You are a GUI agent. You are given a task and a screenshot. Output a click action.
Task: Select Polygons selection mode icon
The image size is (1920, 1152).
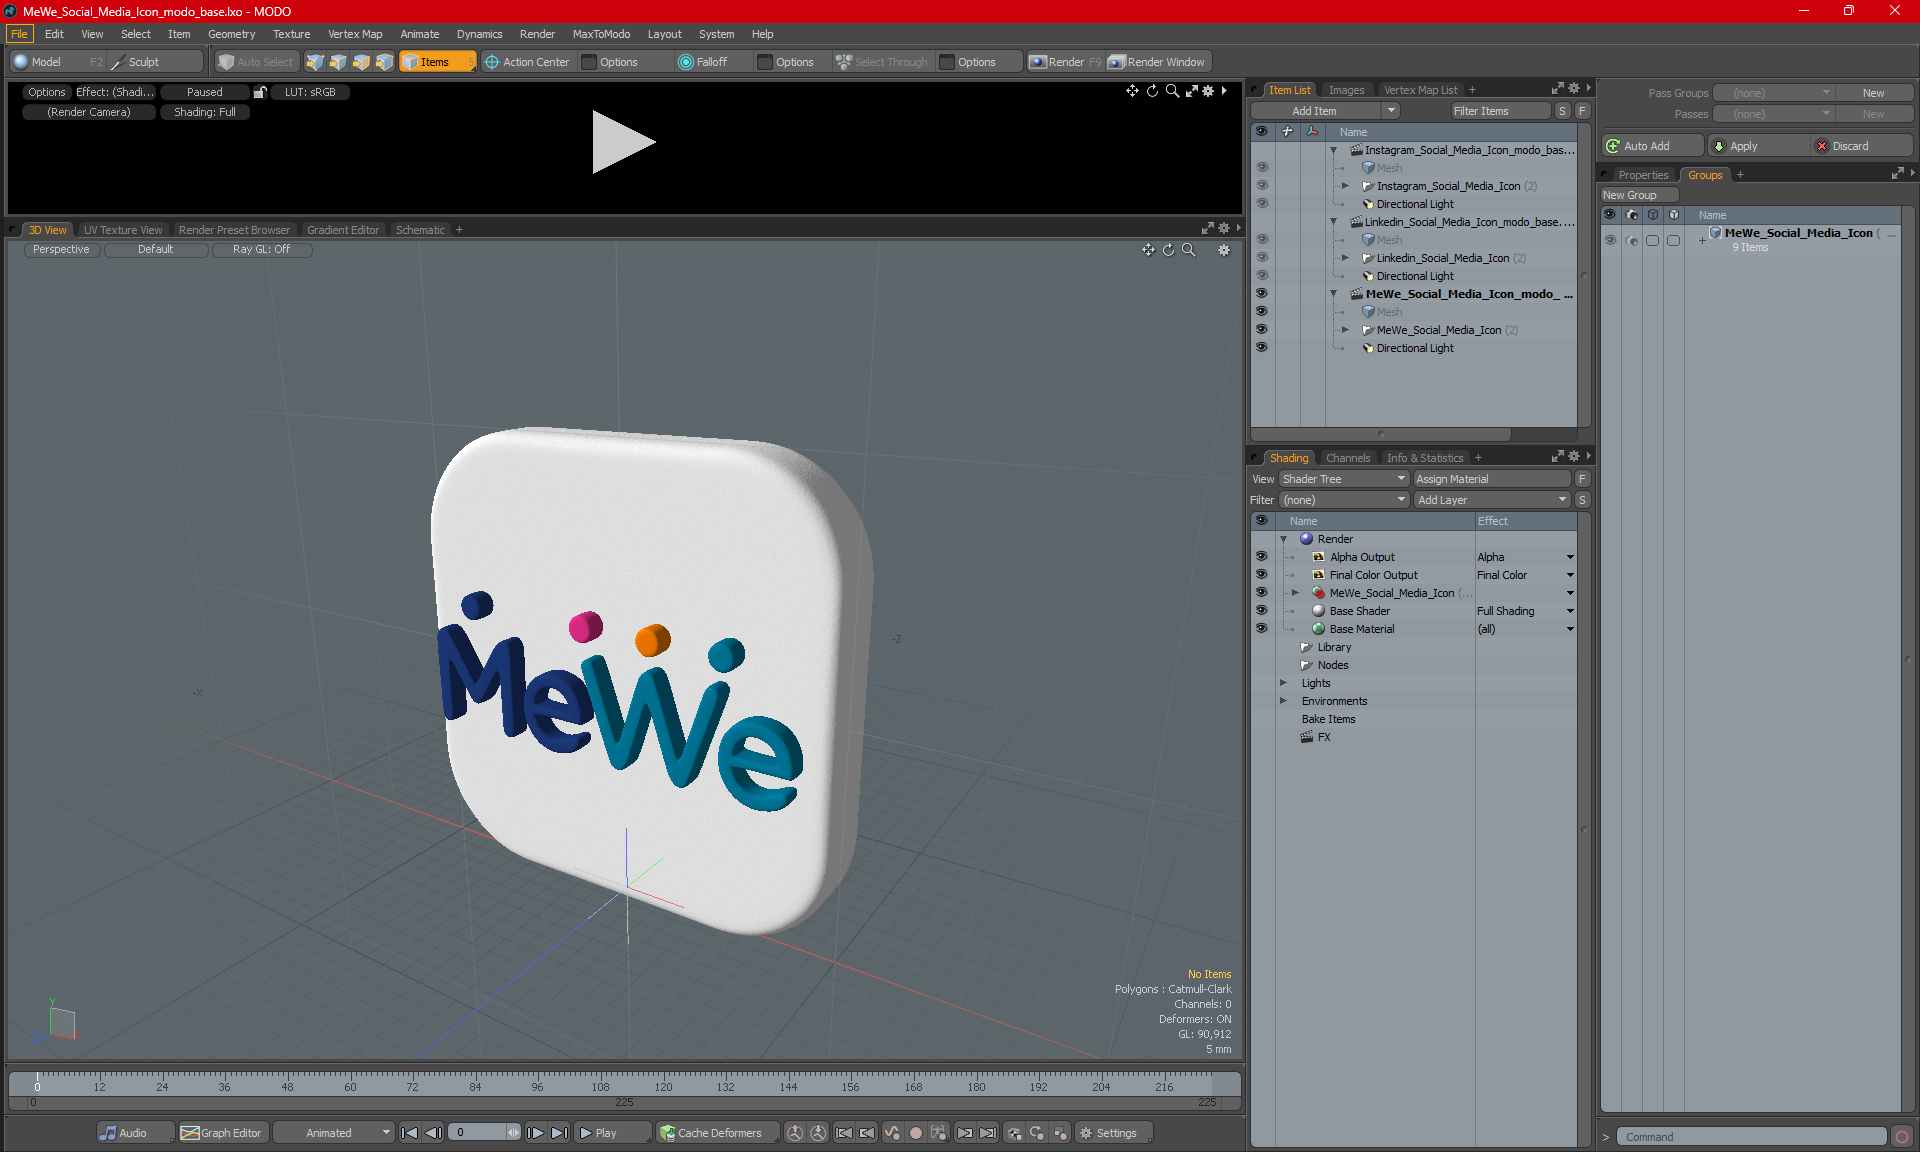pos(361,62)
